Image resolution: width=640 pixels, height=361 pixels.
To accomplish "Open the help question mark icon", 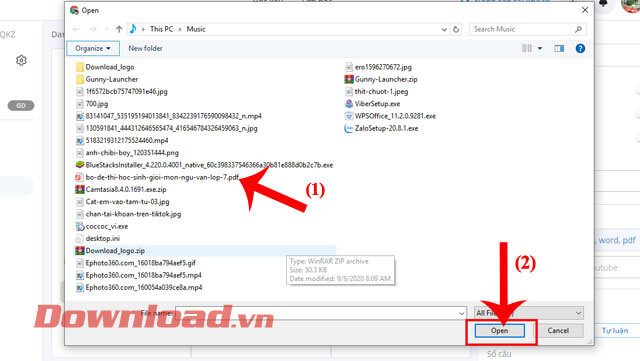I will (x=580, y=49).
